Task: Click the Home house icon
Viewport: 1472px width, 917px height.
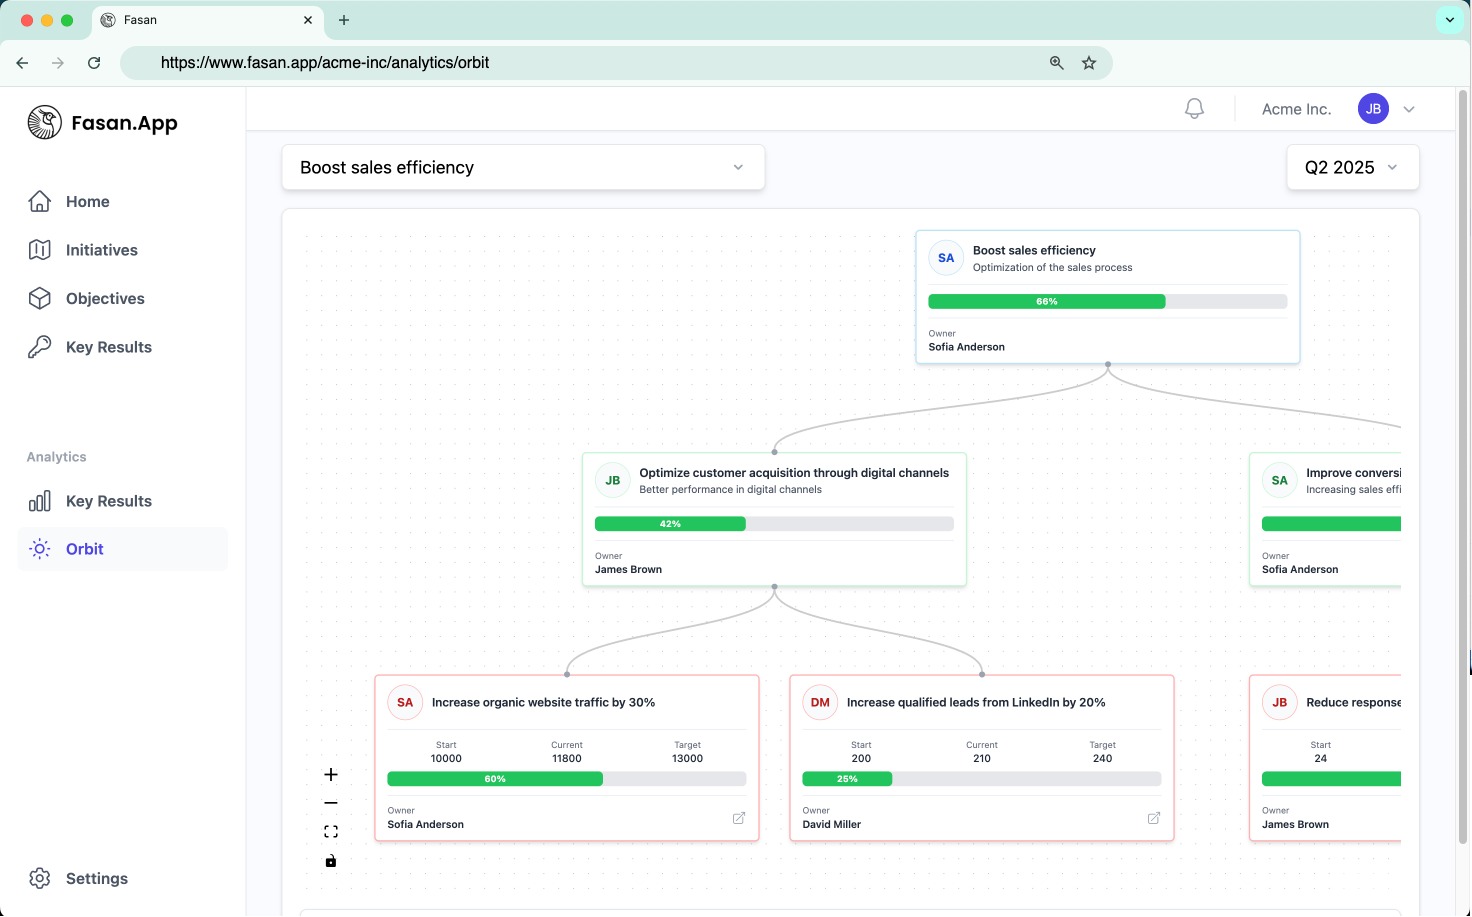Action: point(40,201)
